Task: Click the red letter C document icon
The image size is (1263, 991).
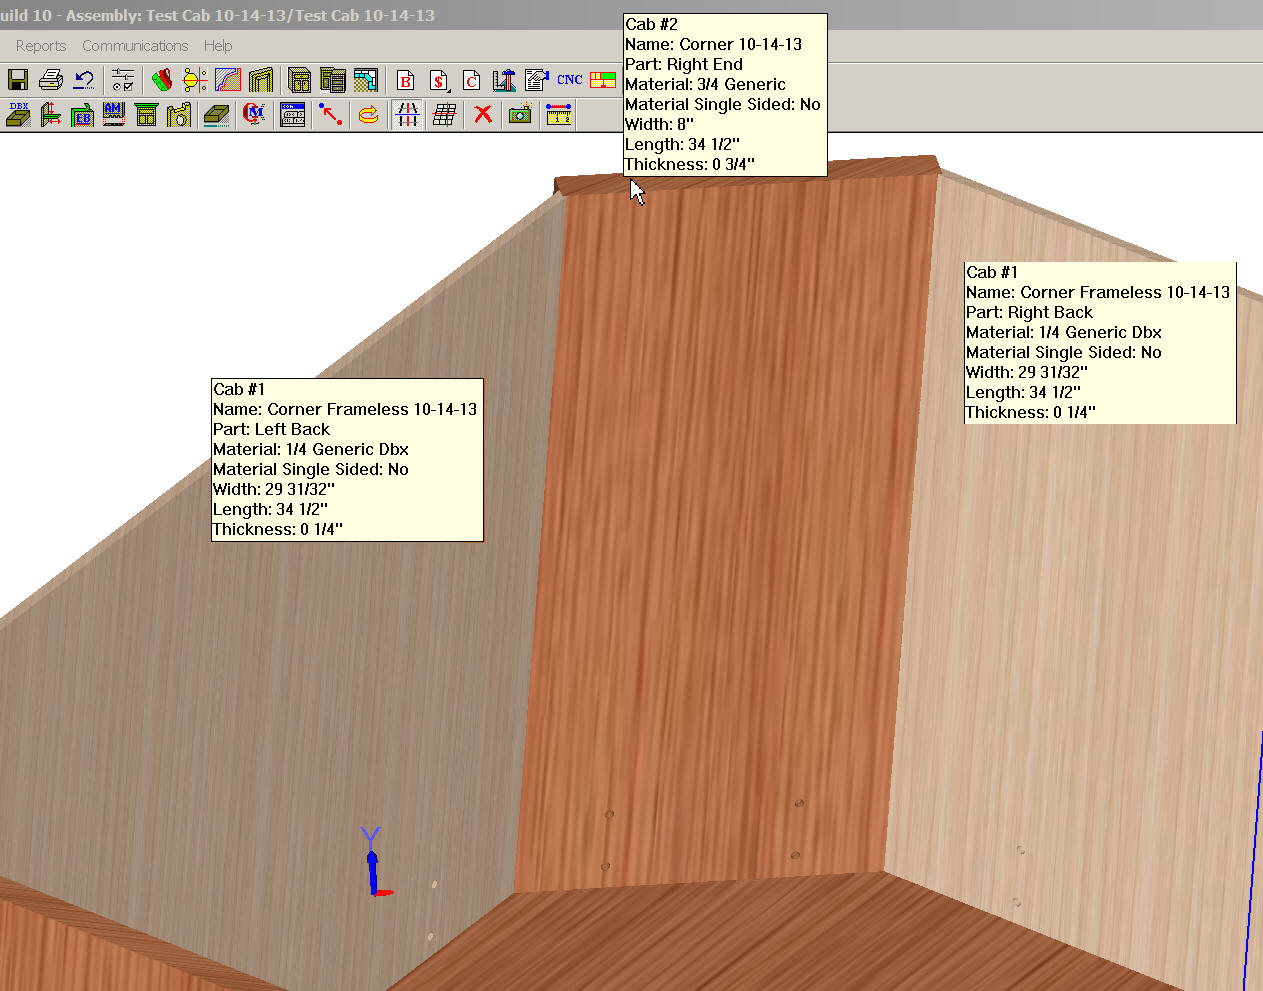Action: [471, 80]
